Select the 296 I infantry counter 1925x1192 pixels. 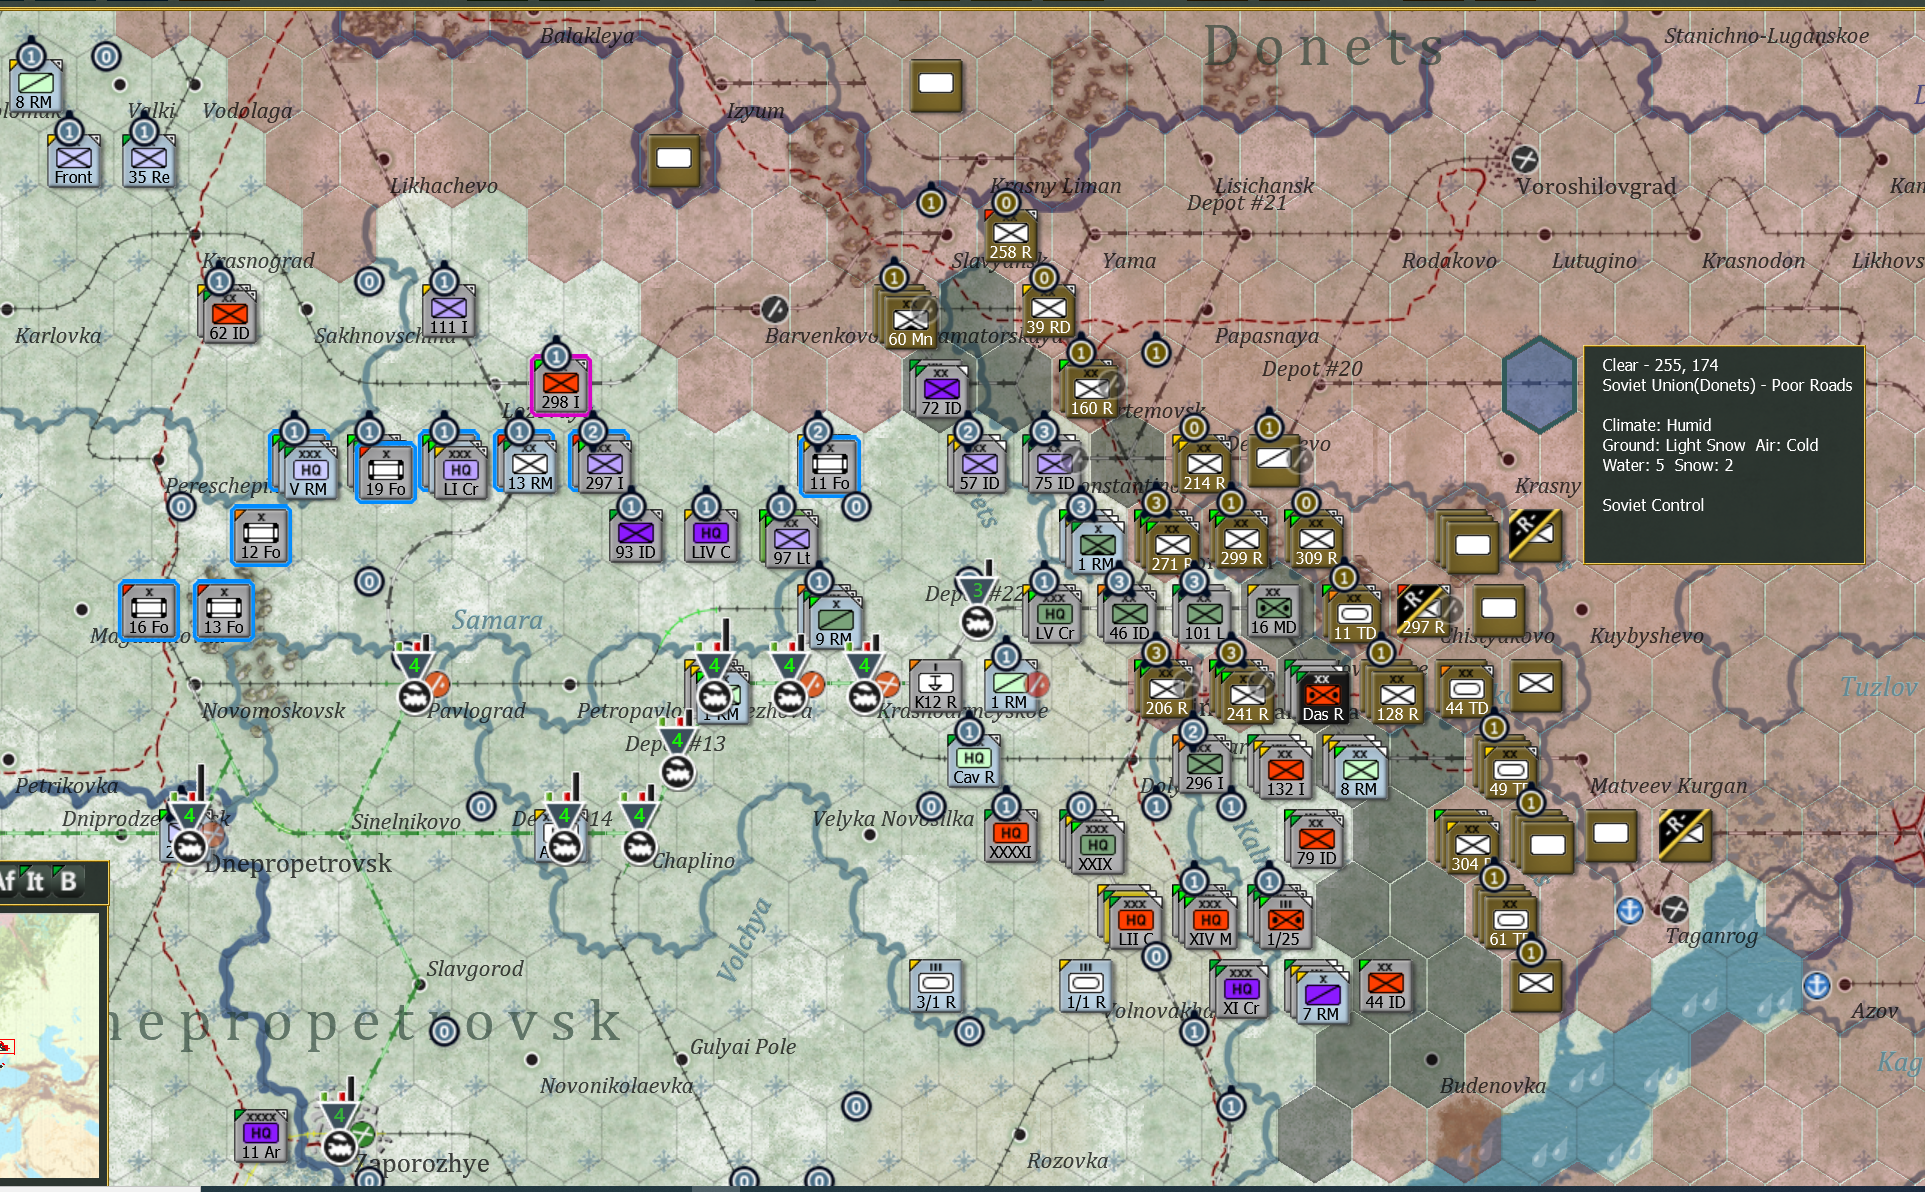pyautogui.click(x=1204, y=767)
